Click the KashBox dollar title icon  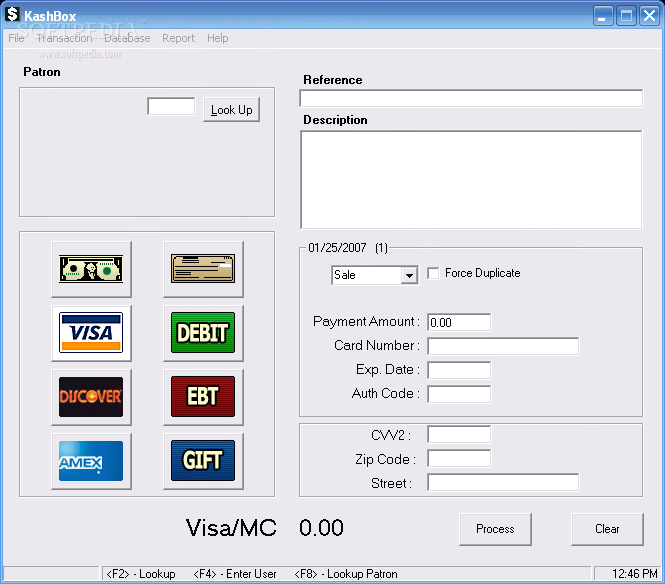[x=12, y=14]
